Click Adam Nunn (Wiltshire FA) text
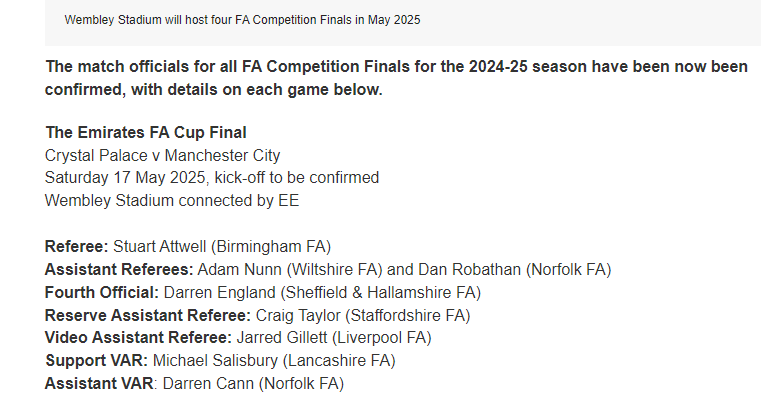 tap(290, 269)
